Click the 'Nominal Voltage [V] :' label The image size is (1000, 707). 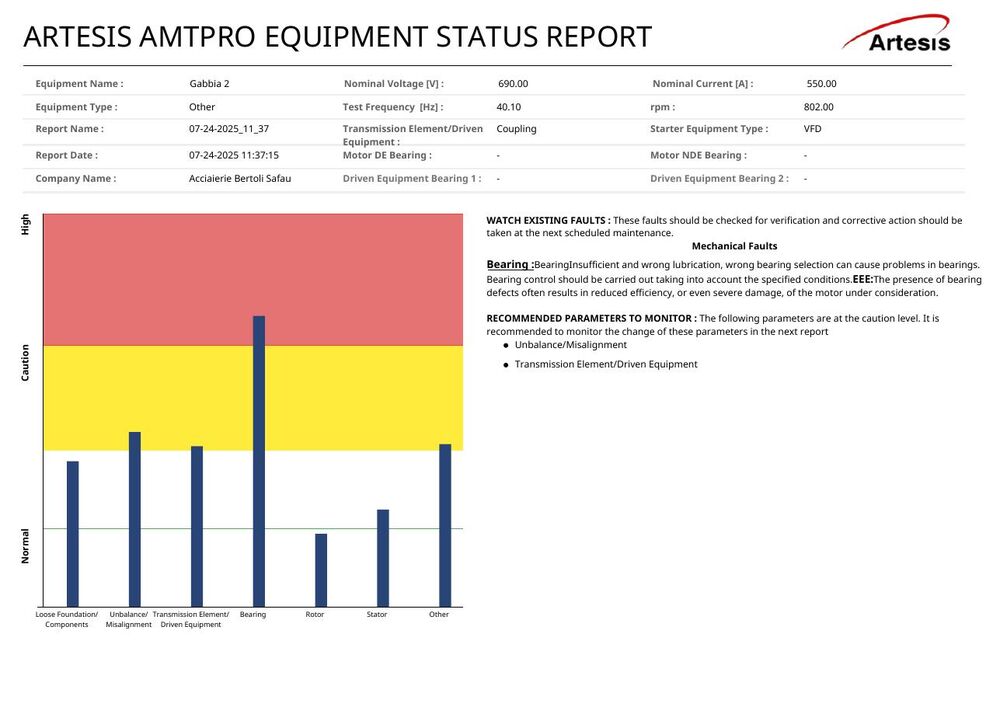coord(394,84)
